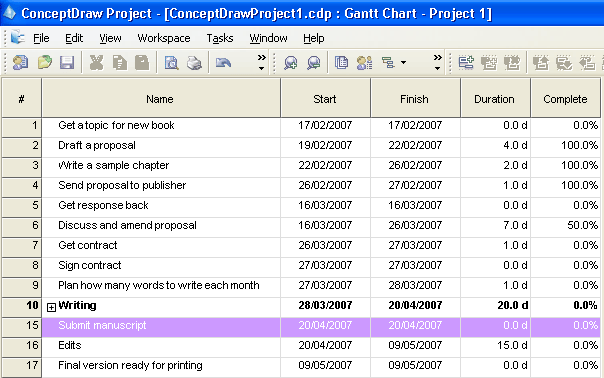Open the Edit menu
This screenshot has width=604, height=378.
coord(74,38)
